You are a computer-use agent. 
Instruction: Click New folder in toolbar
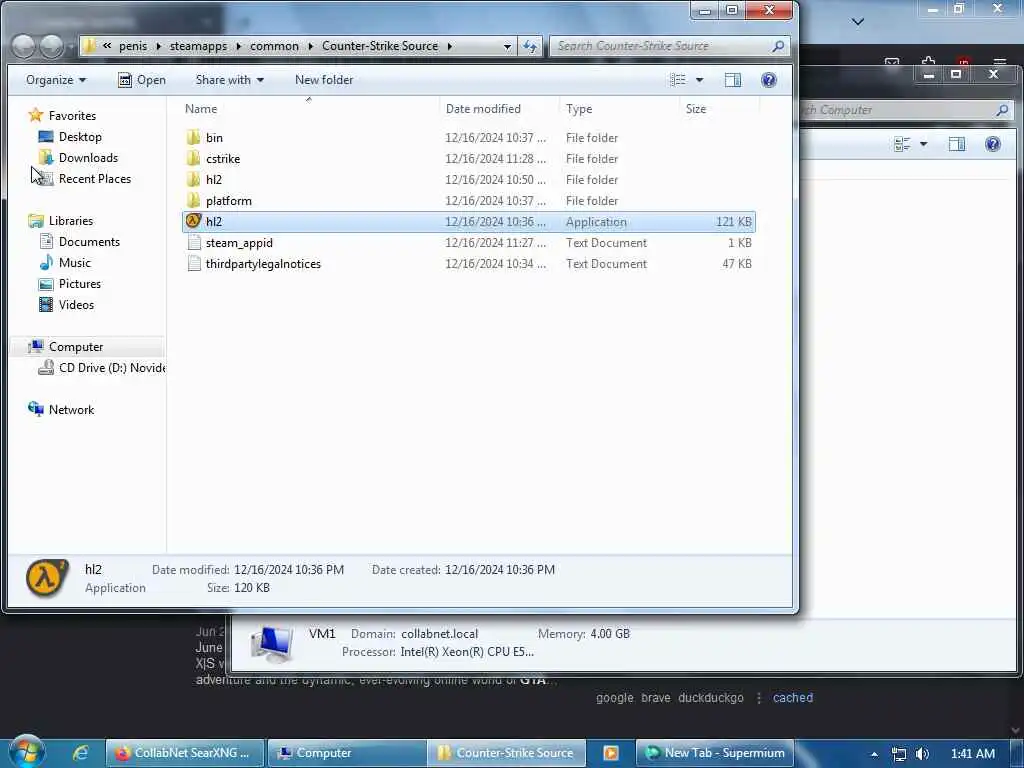(324, 80)
